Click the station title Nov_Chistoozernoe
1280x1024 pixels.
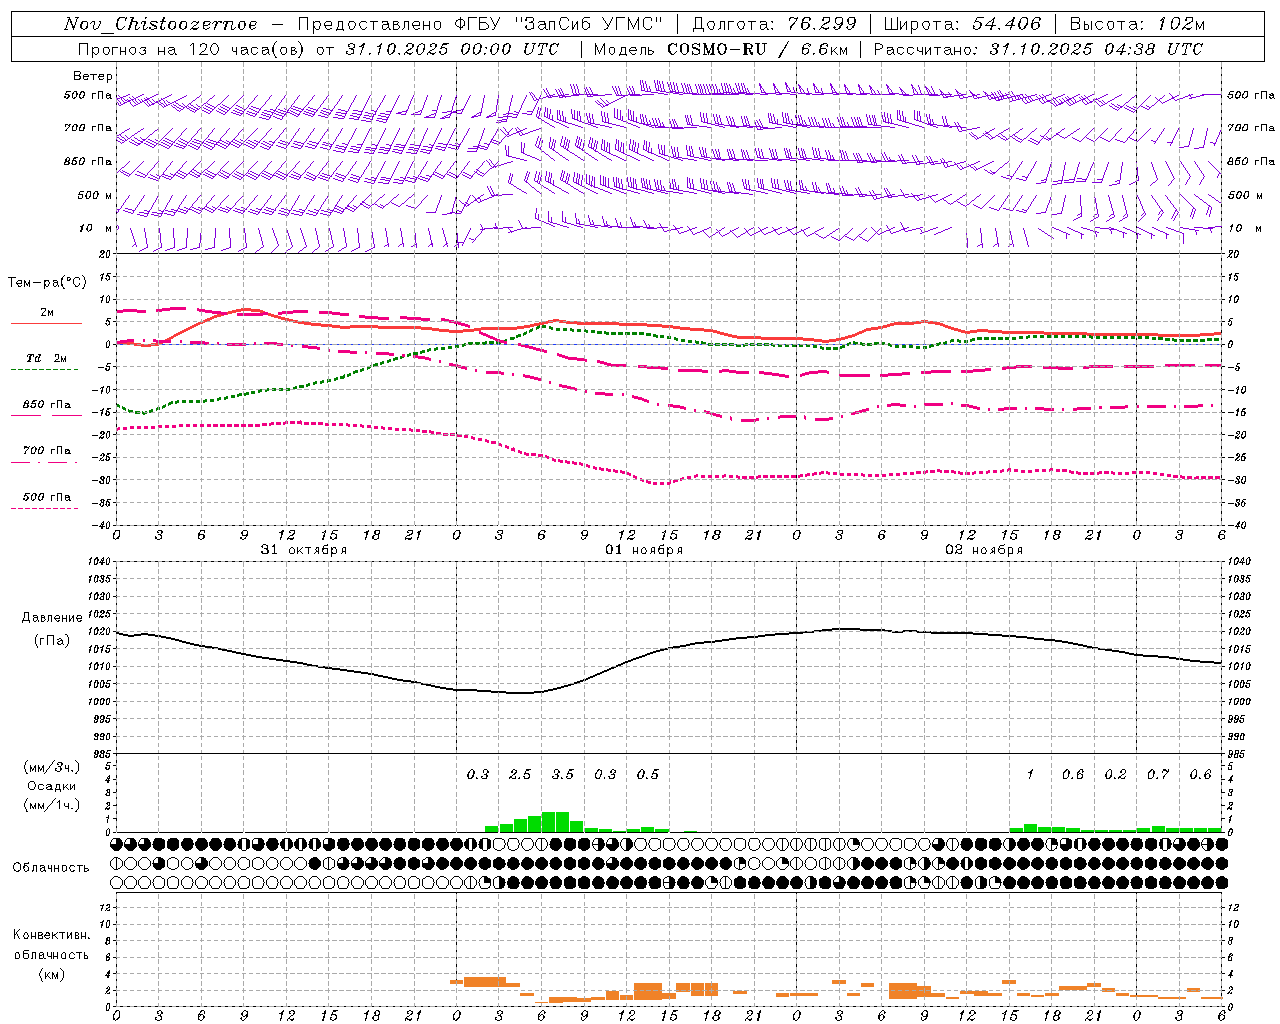click(160, 24)
